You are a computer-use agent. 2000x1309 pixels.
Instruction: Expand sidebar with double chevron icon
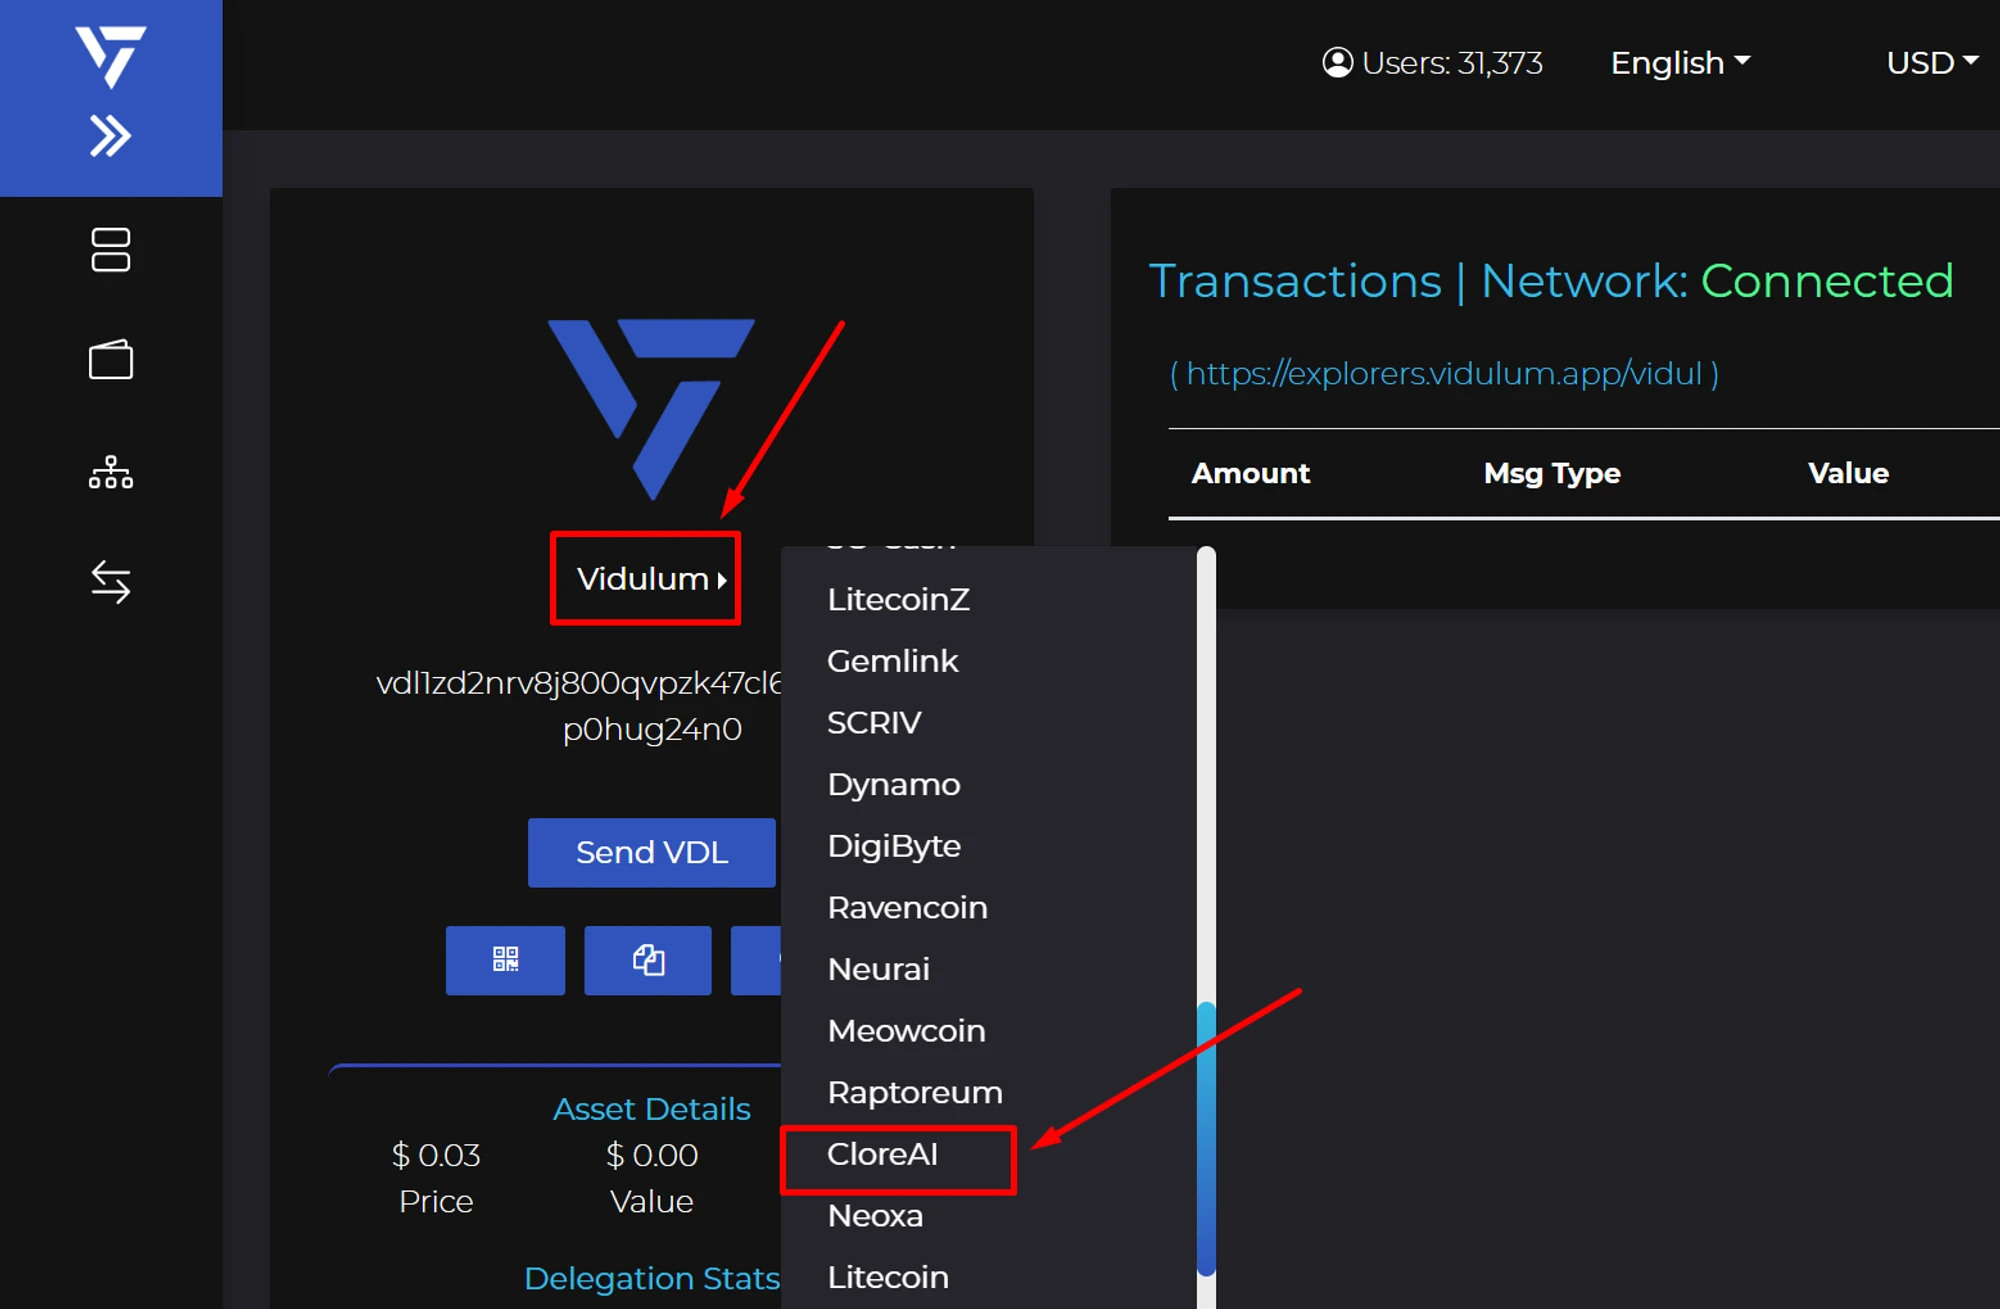(x=110, y=136)
